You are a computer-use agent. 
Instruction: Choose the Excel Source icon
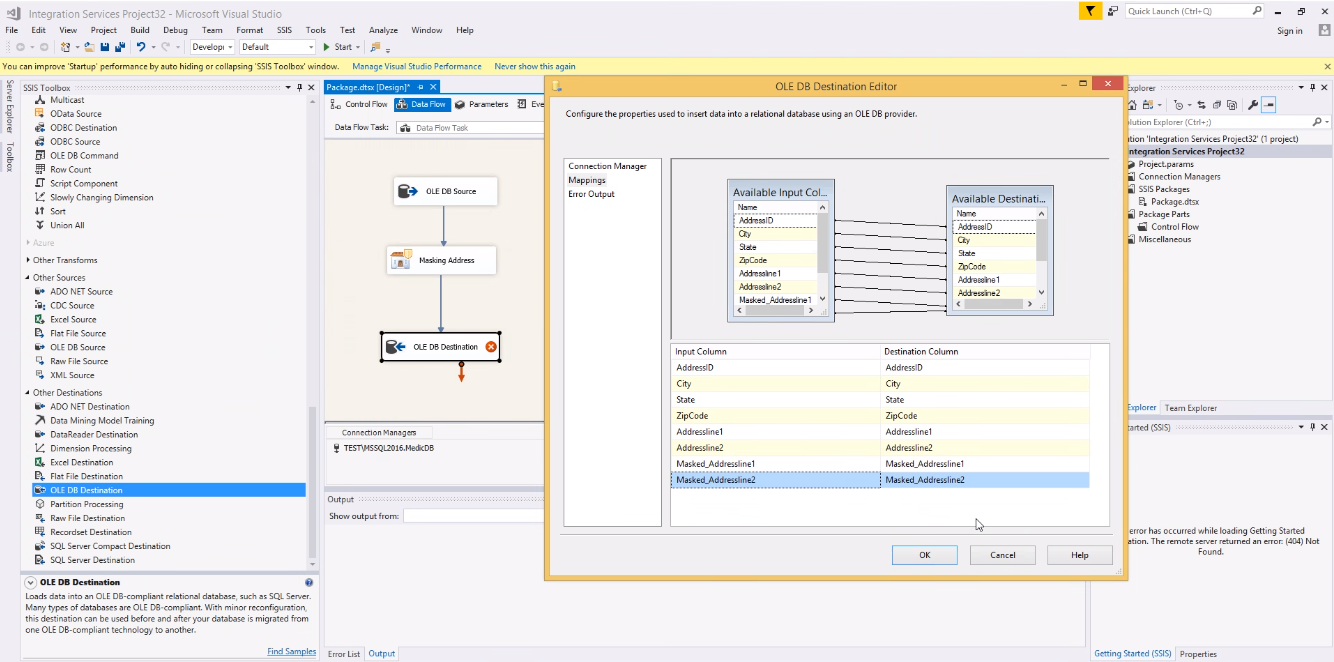click(40, 320)
